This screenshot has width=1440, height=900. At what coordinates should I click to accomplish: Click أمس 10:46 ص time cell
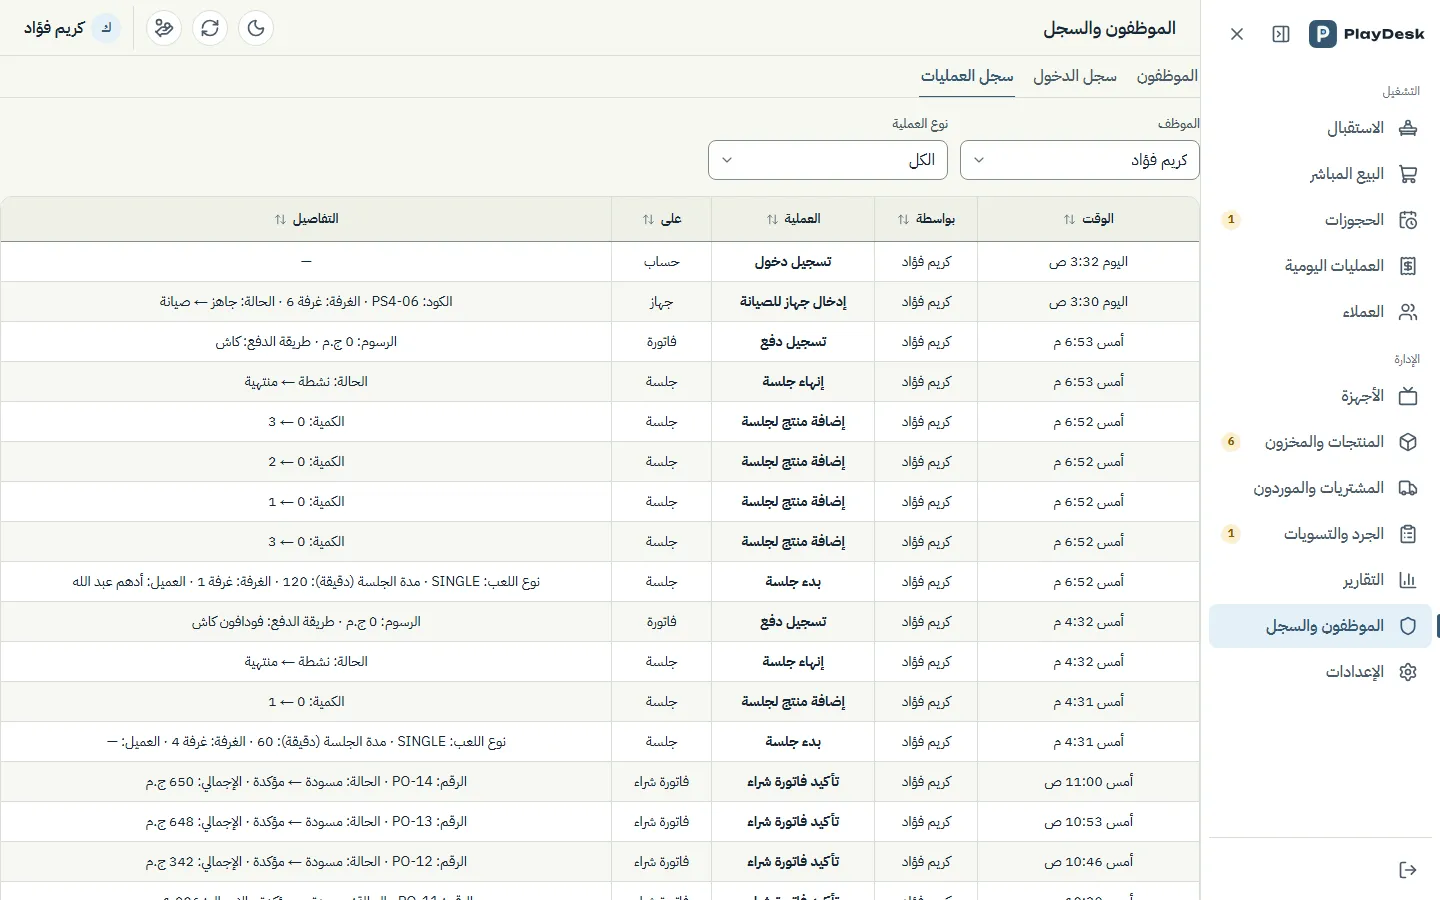[1088, 862]
